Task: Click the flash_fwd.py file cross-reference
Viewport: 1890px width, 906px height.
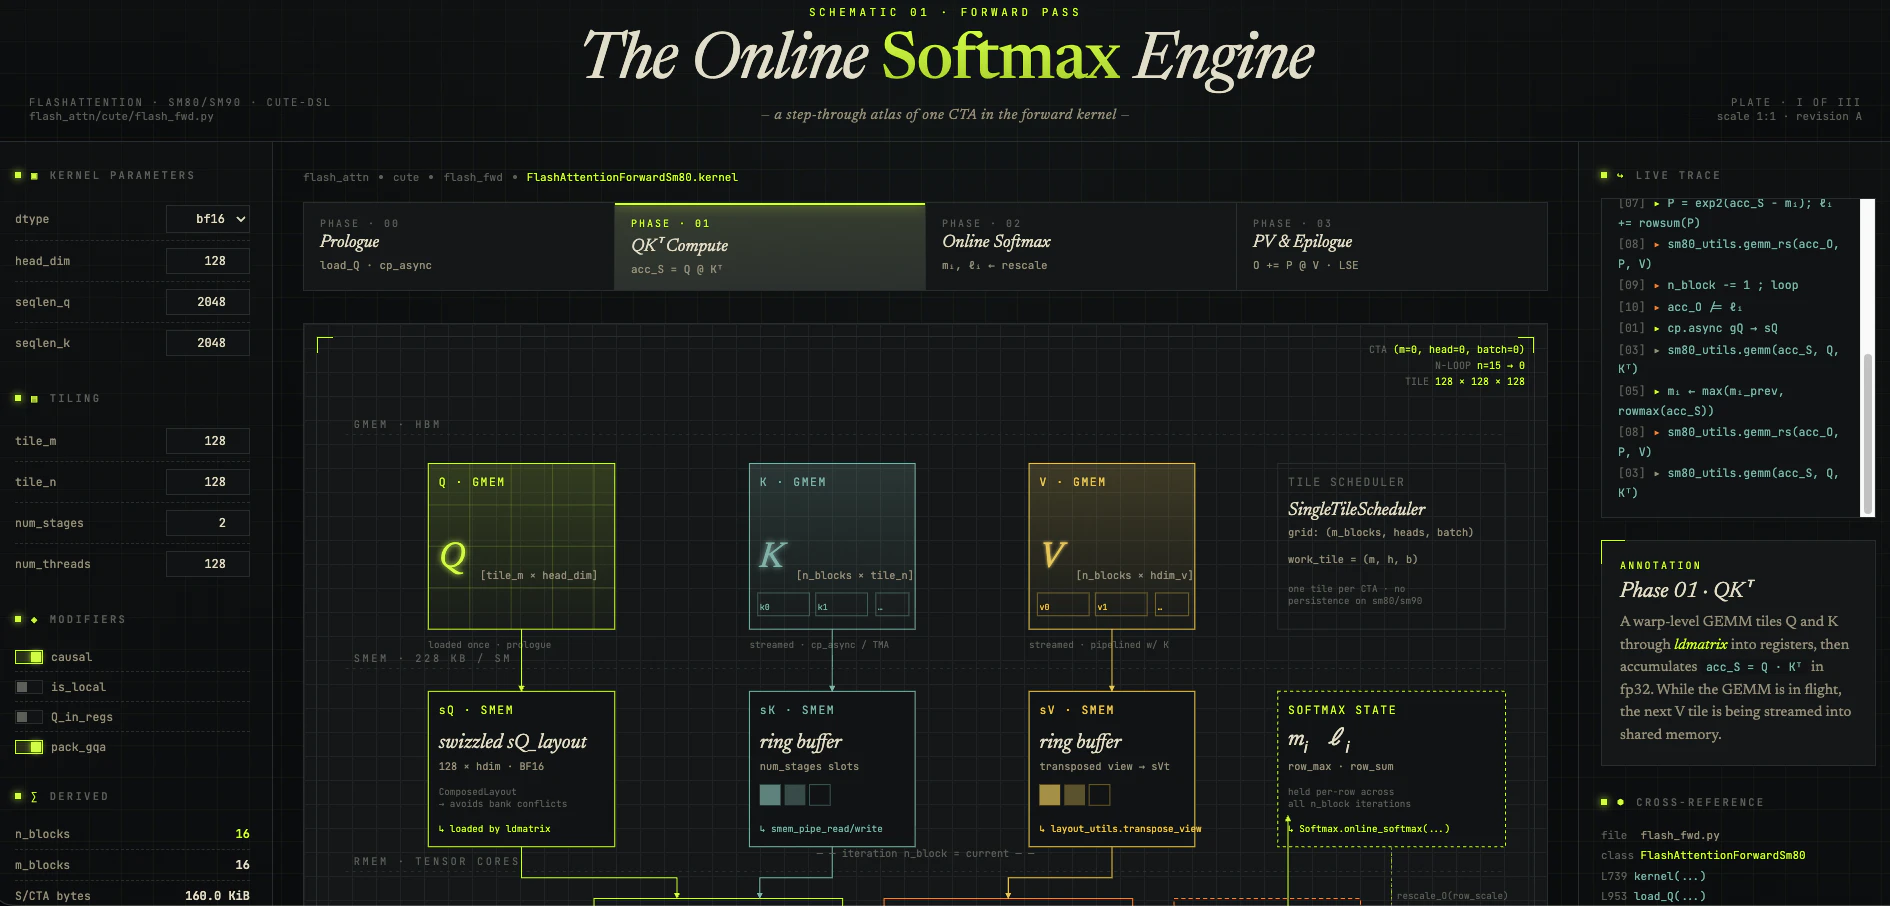Action: tap(1680, 835)
